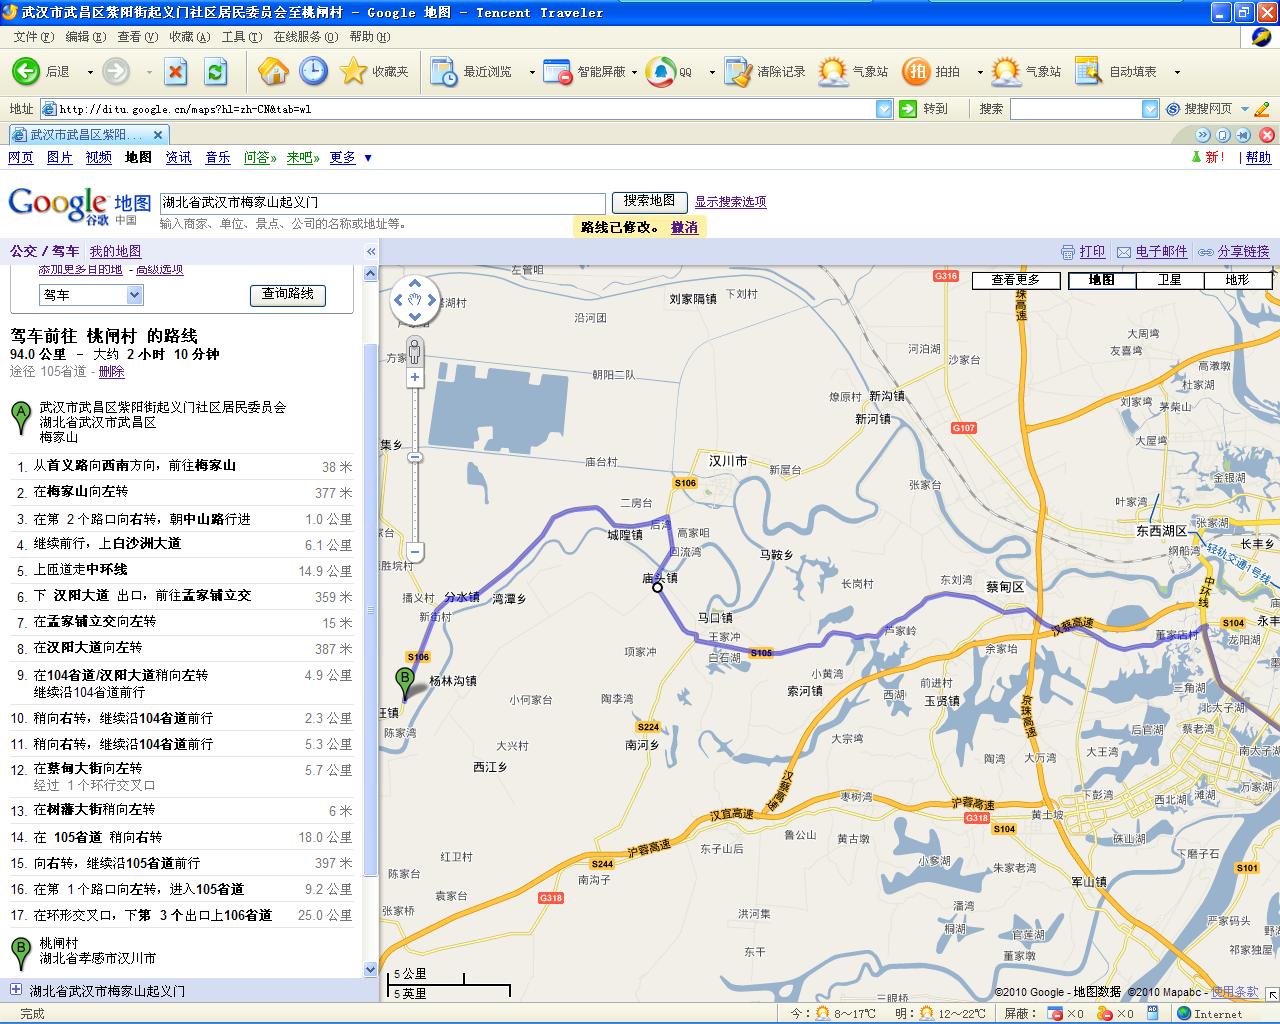
Task: Open the 最近浏览 dropdown arrow
Action: (x=531, y=72)
